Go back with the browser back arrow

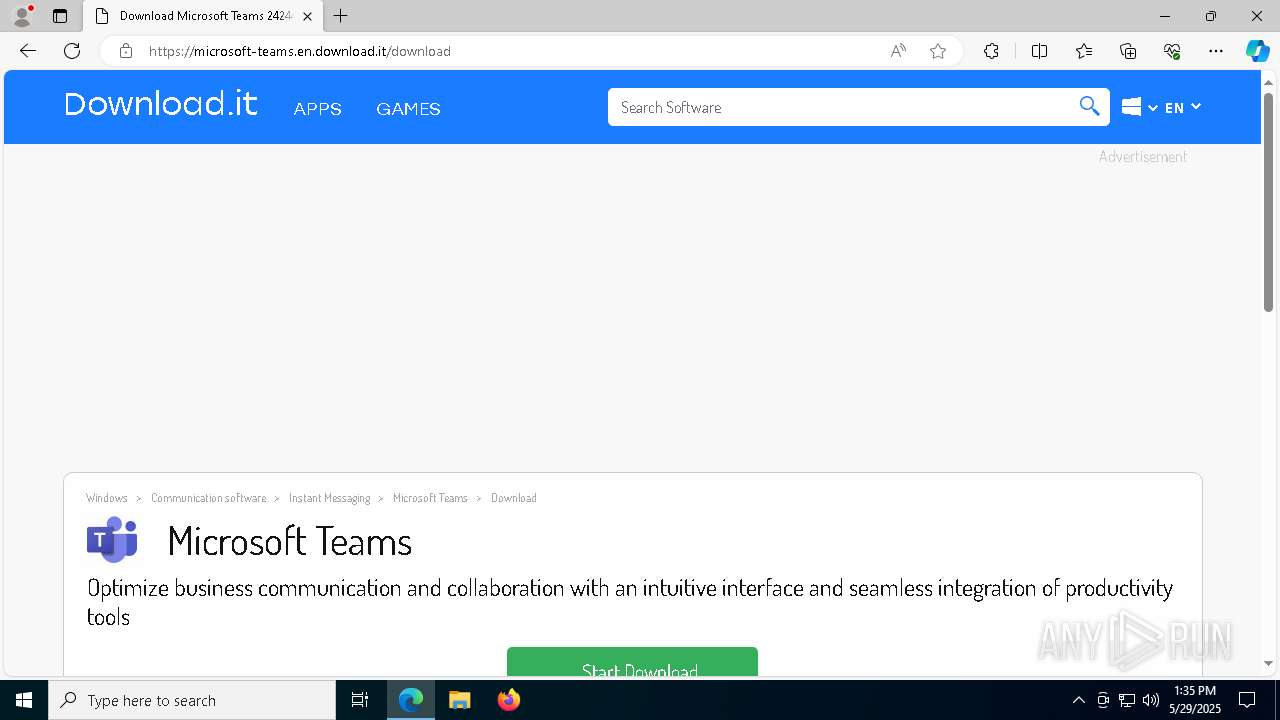(x=28, y=51)
